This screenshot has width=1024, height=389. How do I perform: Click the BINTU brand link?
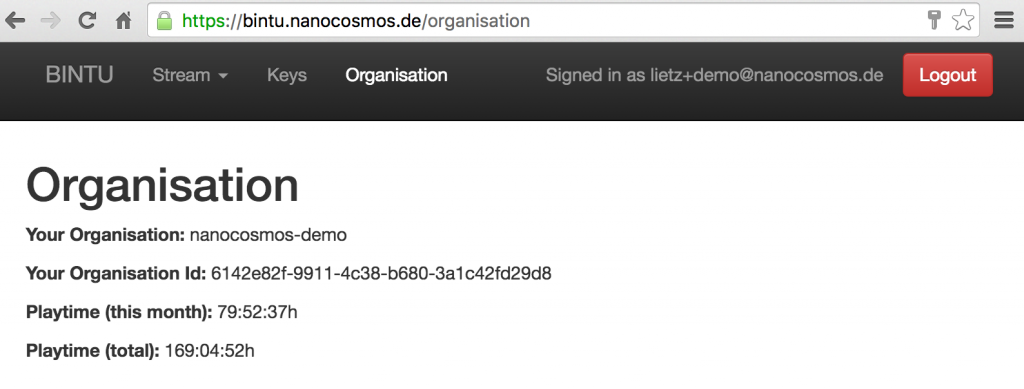(x=79, y=75)
